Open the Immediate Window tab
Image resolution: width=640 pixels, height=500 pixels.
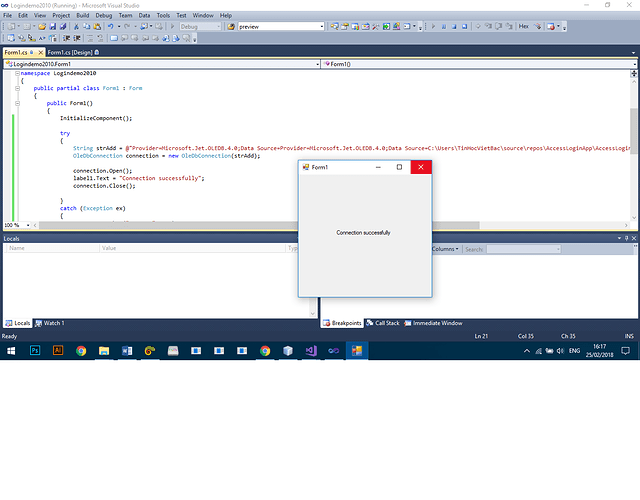[437, 323]
